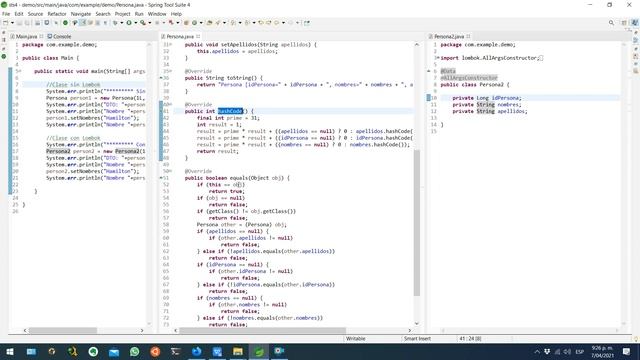Click the taskbar clock showing 9:26 p.m.
Viewport: 640px width, 360px height.
[x=602, y=351]
